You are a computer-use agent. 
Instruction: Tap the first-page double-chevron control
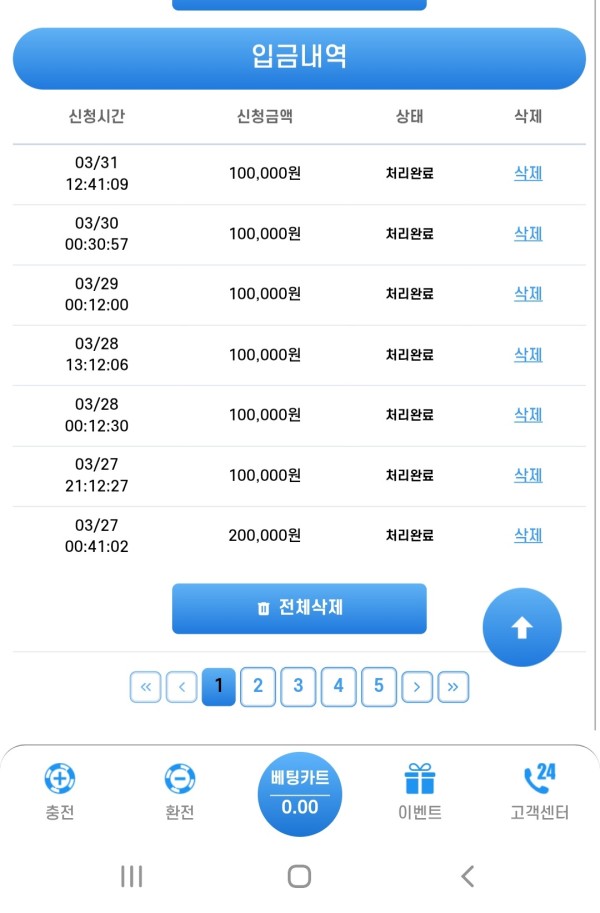(145, 686)
